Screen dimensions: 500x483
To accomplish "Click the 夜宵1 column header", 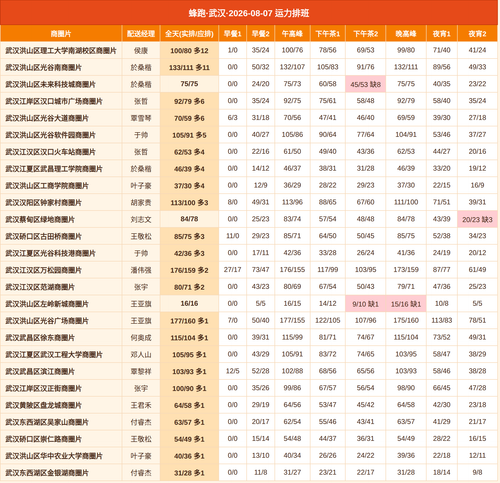I will point(442,34).
